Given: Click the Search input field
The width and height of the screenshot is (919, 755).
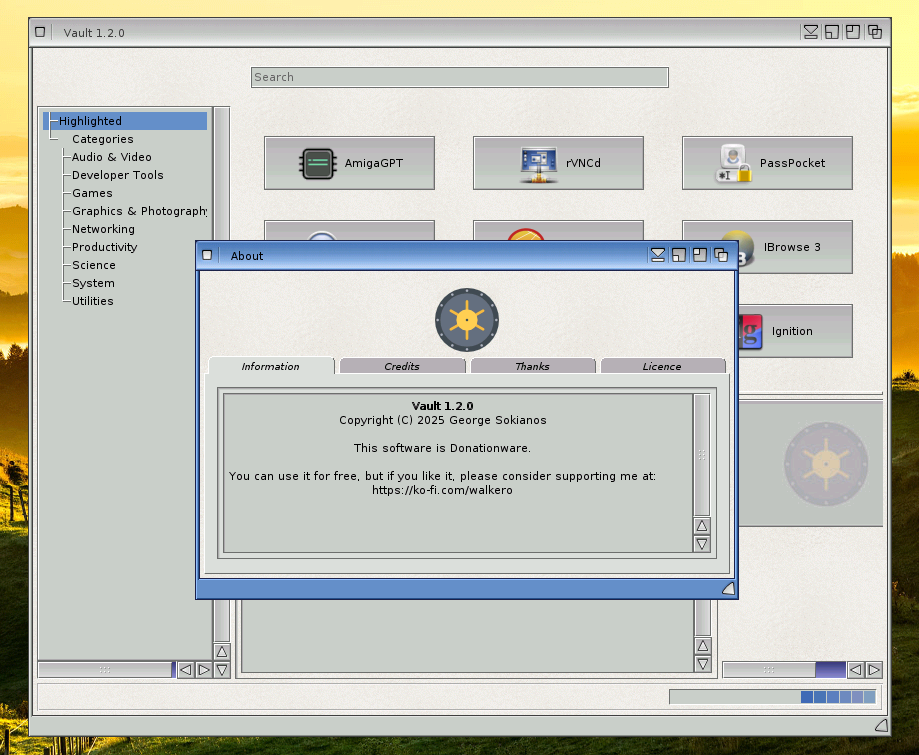Looking at the screenshot, I should click(459, 77).
